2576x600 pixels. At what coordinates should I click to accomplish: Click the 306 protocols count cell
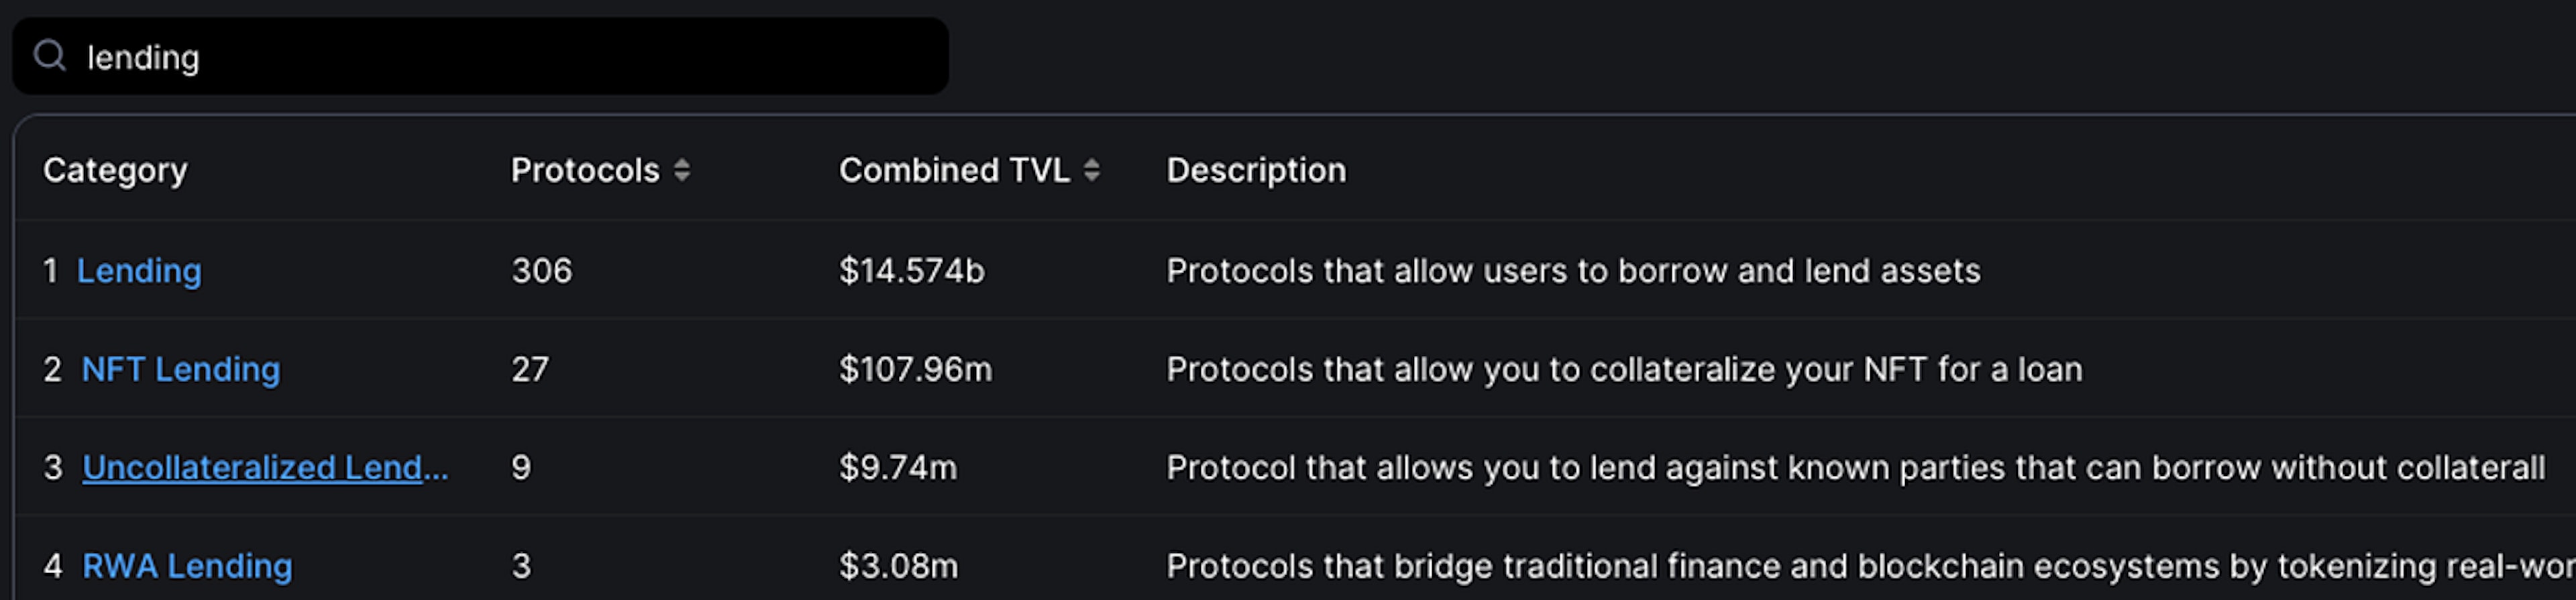[542, 270]
